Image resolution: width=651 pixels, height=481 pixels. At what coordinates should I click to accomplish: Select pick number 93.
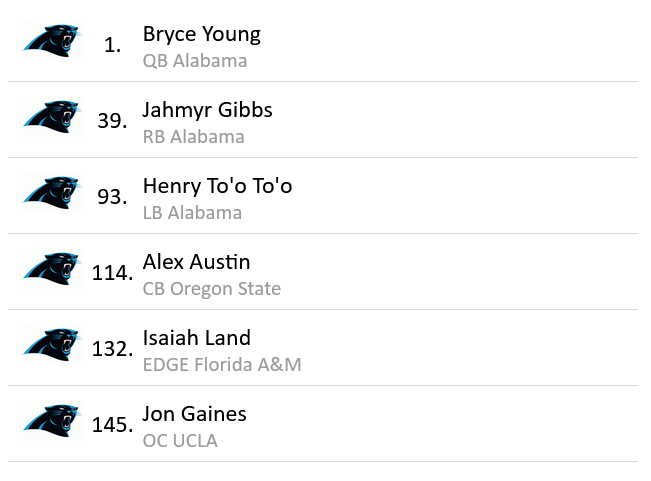[x=112, y=197]
